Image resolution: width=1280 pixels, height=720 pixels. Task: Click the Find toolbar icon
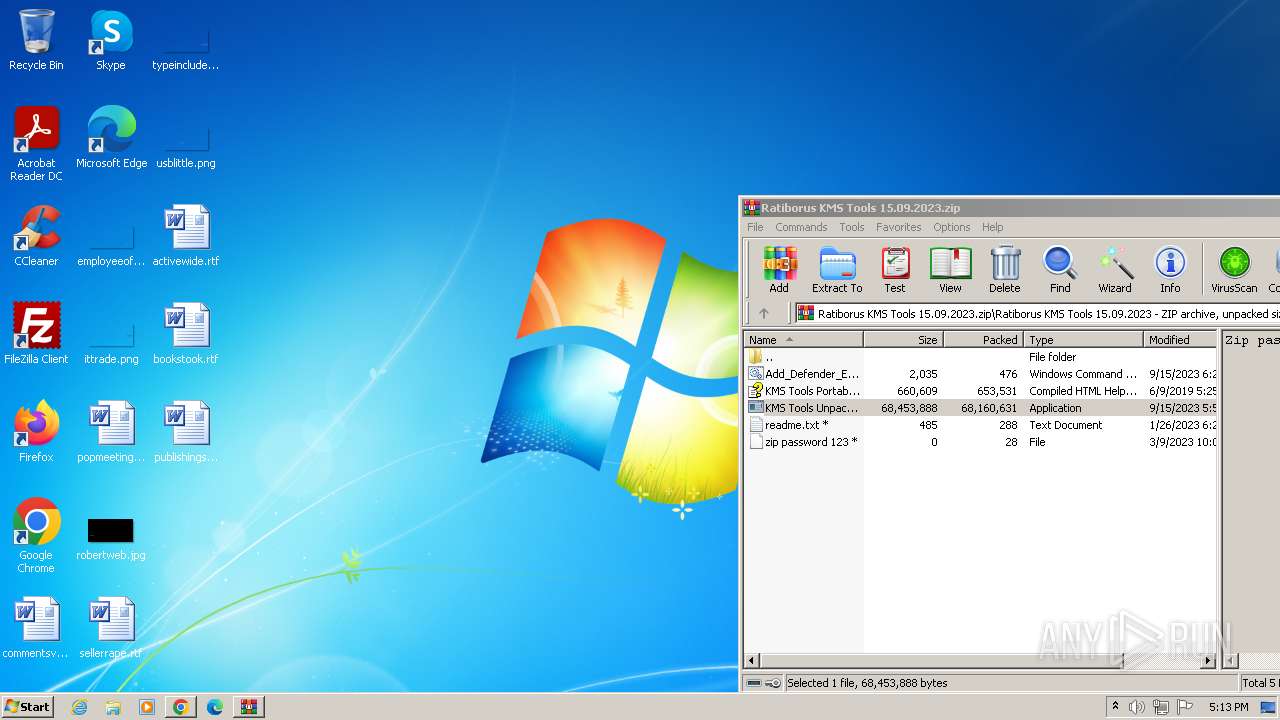pyautogui.click(x=1060, y=270)
